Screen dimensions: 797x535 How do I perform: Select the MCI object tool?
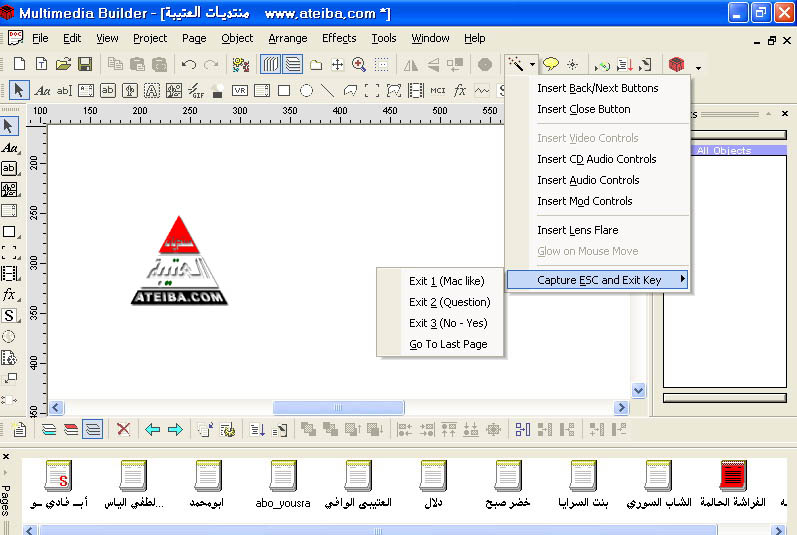(438, 91)
